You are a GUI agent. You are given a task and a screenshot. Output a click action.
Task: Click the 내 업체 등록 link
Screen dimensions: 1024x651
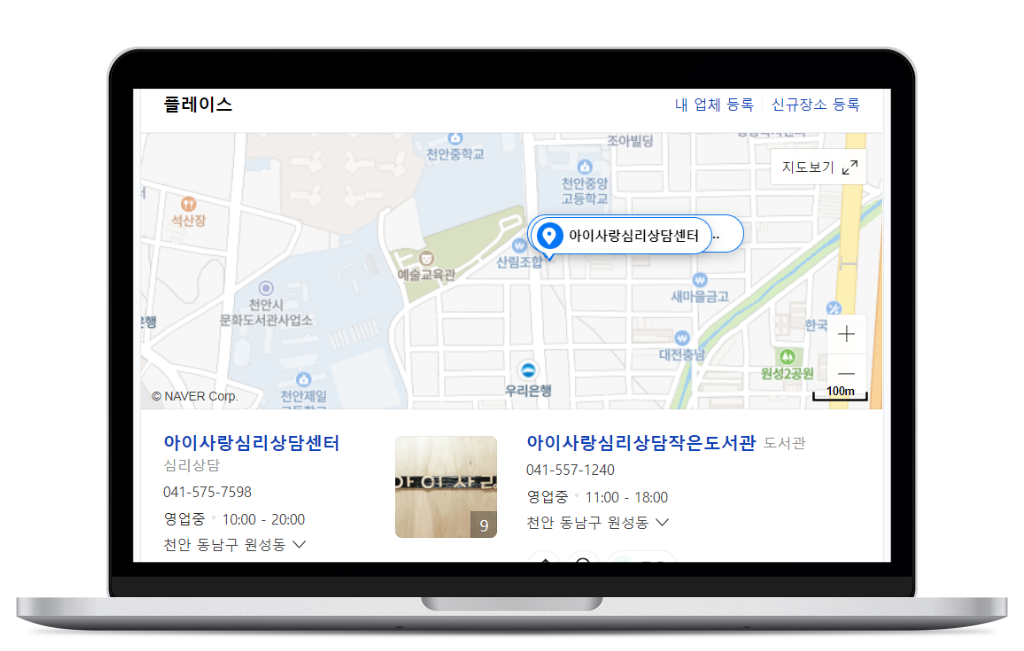click(x=714, y=104)
